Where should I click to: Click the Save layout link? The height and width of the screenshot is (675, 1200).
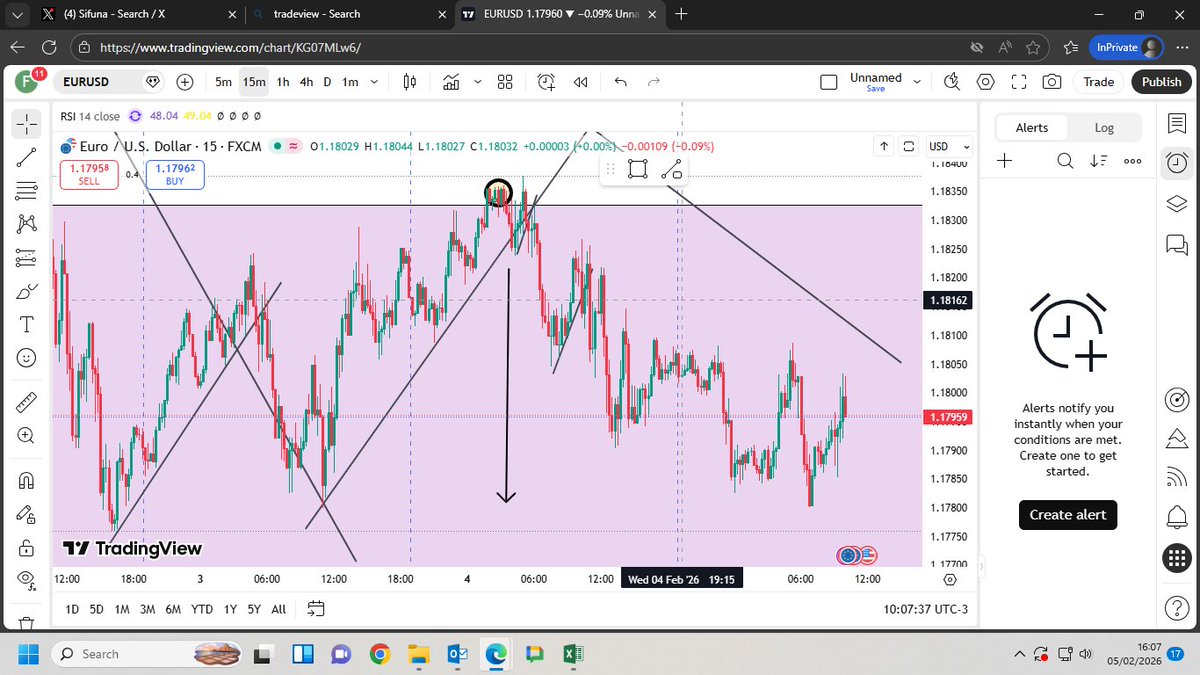point(876,89)
